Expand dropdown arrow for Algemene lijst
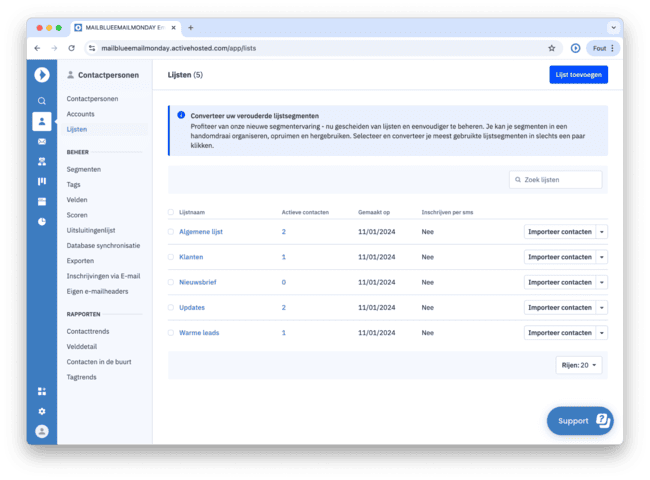 [x=602, y=232]
